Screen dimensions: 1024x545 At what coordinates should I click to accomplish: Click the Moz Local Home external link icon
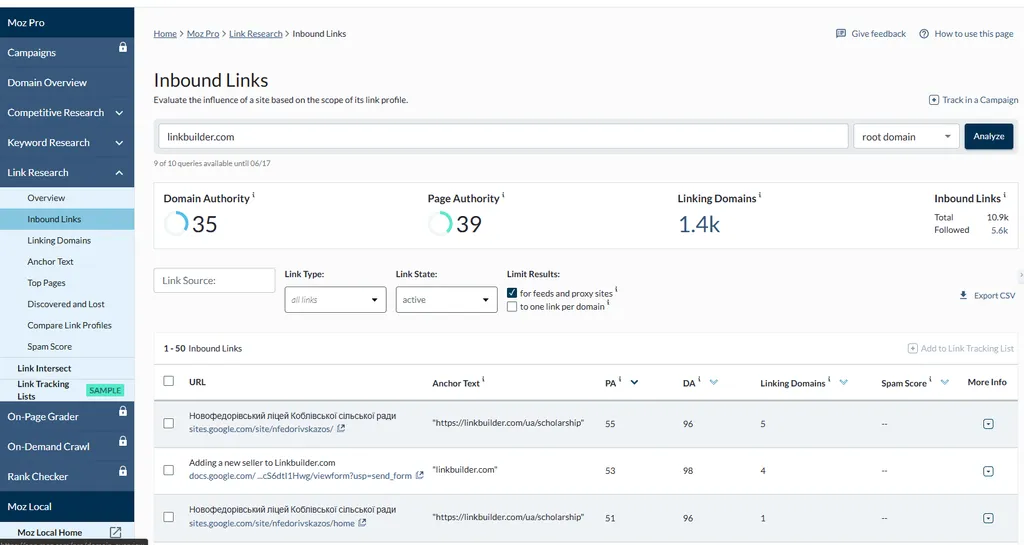(x=116, y=532)
